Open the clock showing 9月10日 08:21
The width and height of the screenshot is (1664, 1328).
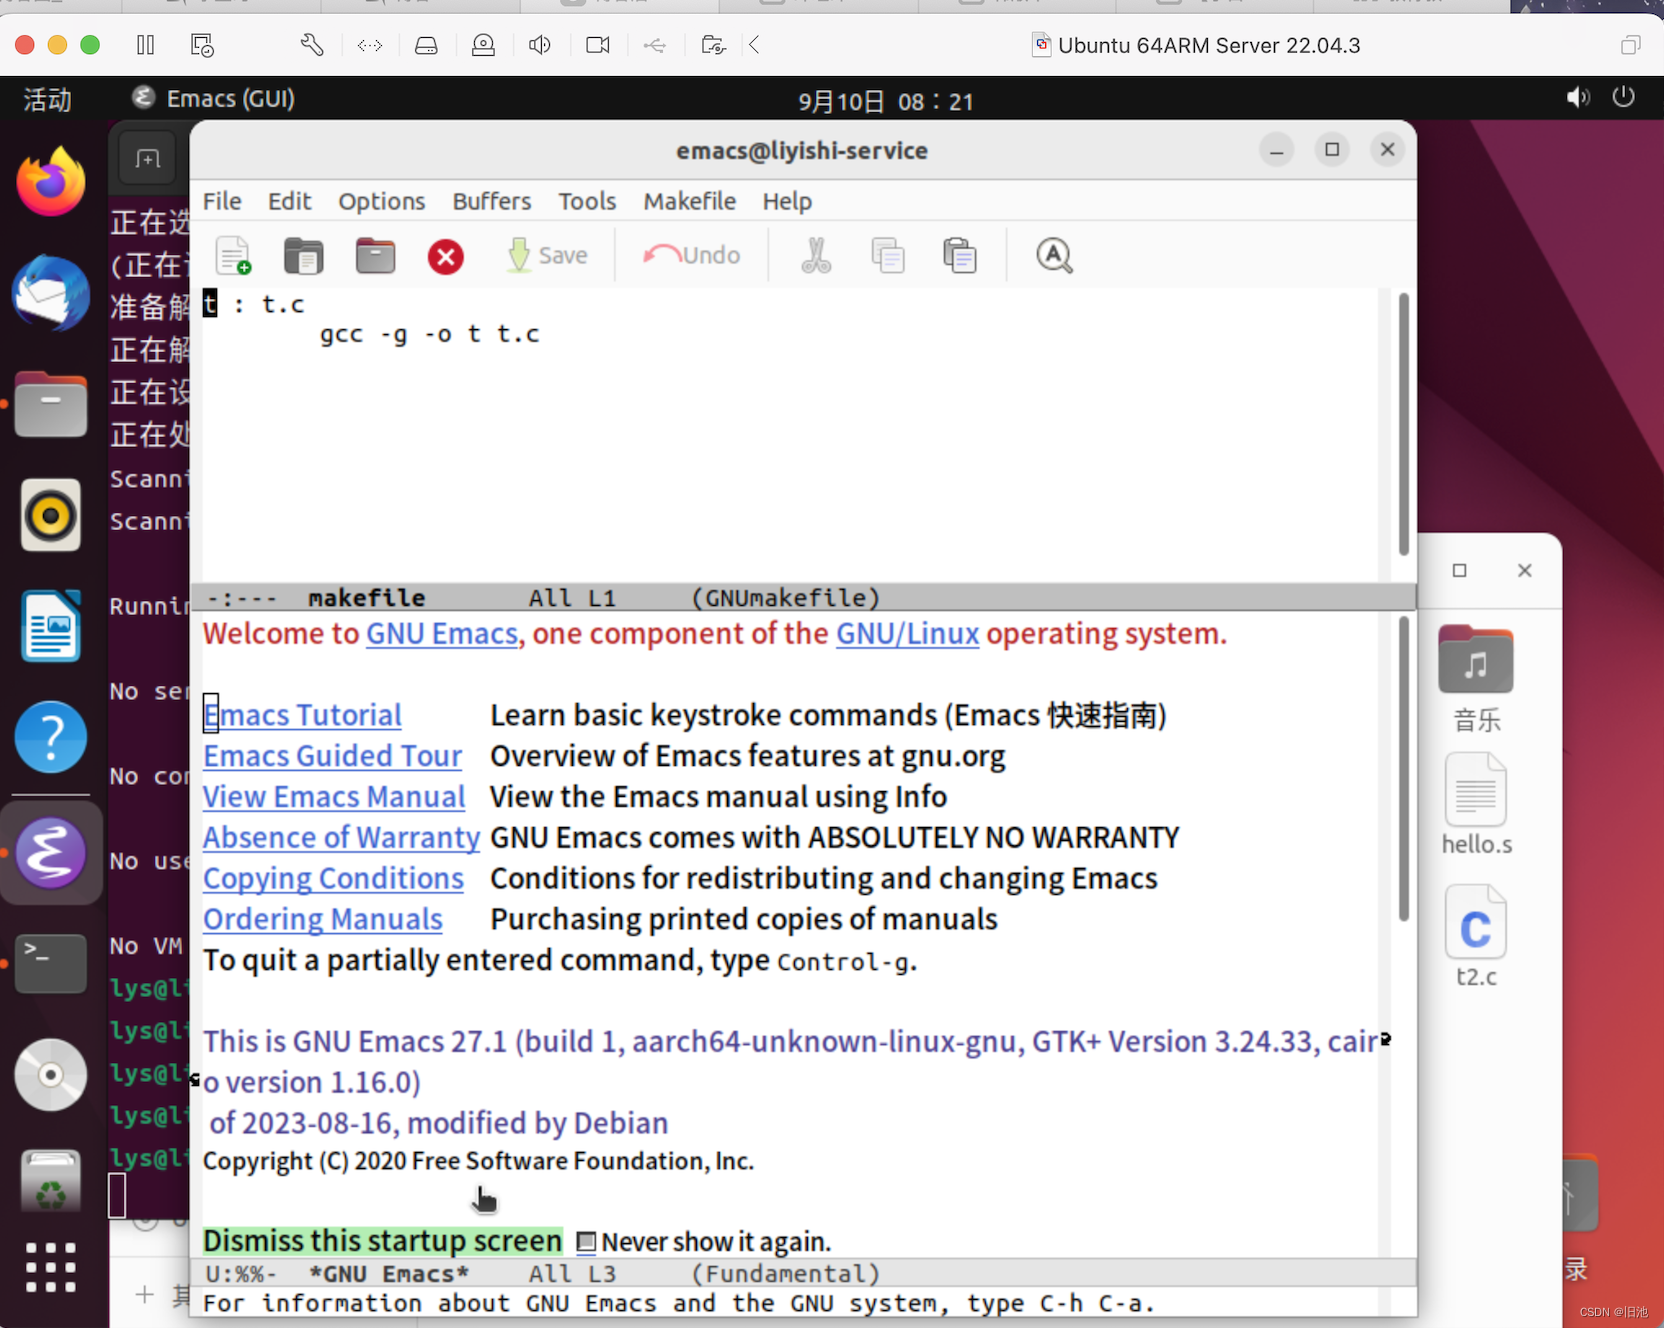(x=886, y=101)
